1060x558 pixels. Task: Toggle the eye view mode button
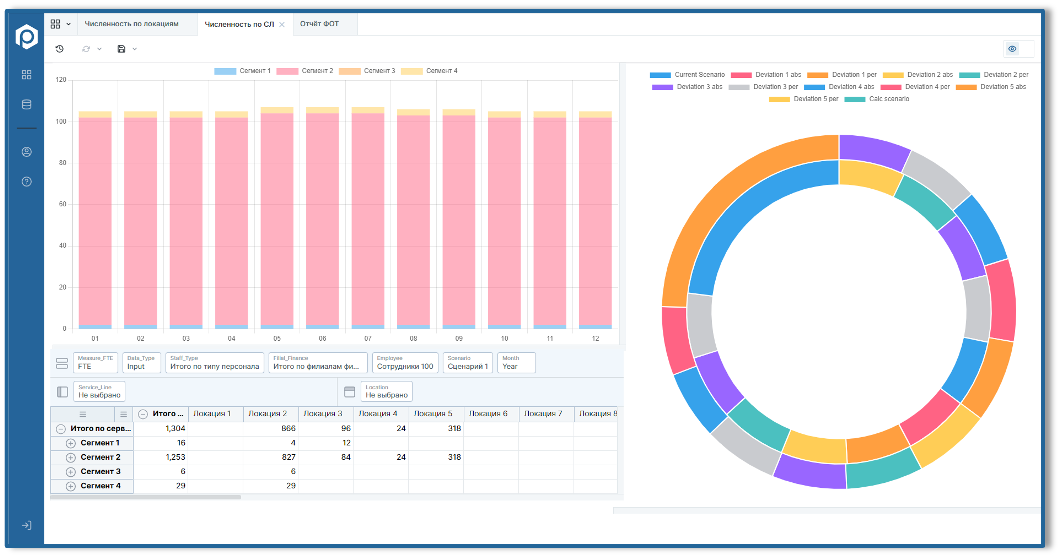(1012, 49)
